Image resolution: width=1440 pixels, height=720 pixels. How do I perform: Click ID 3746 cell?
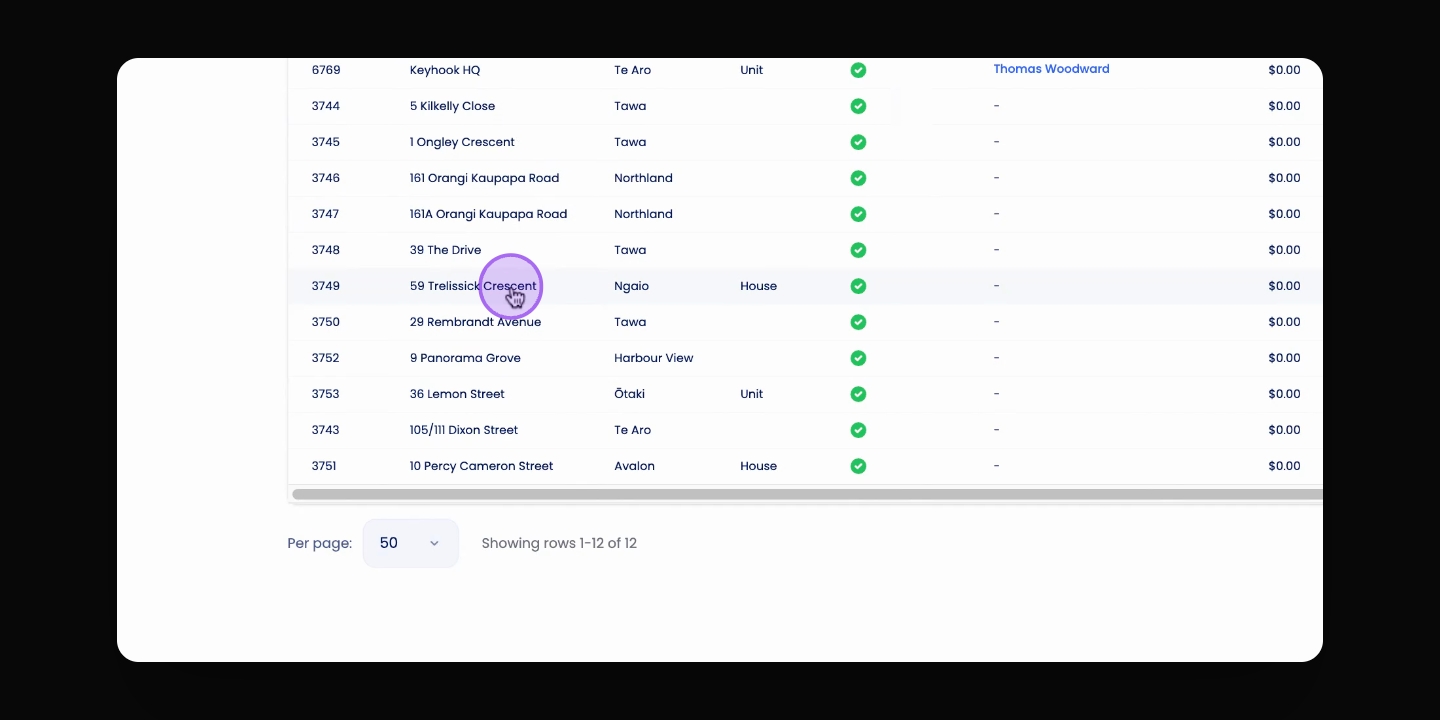(x=326, y=178)
